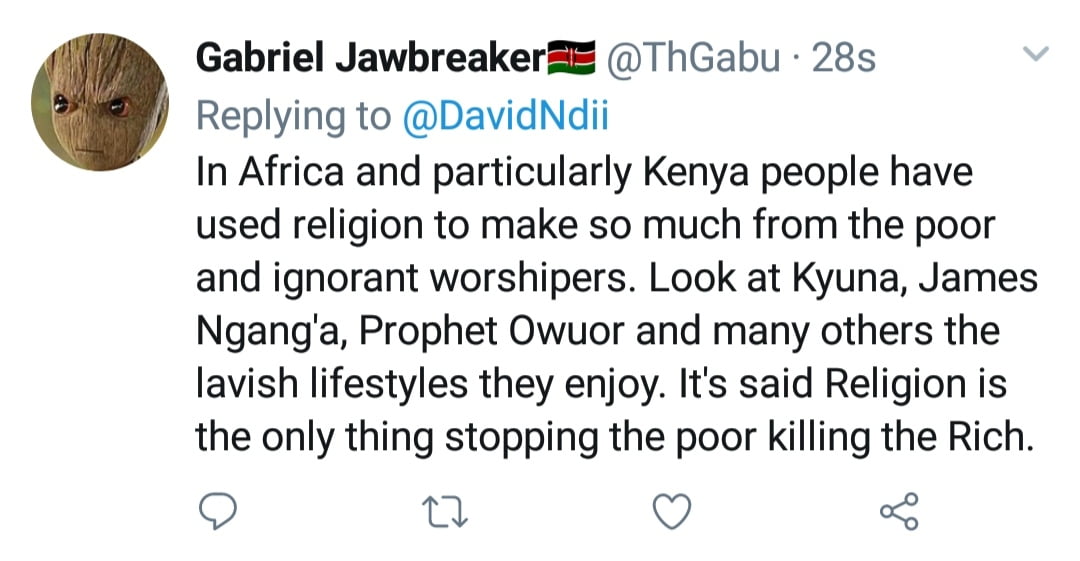This screenshot has height=561, width=1080.
Task: Like the tweet with the heart icon
Action: 672,514
